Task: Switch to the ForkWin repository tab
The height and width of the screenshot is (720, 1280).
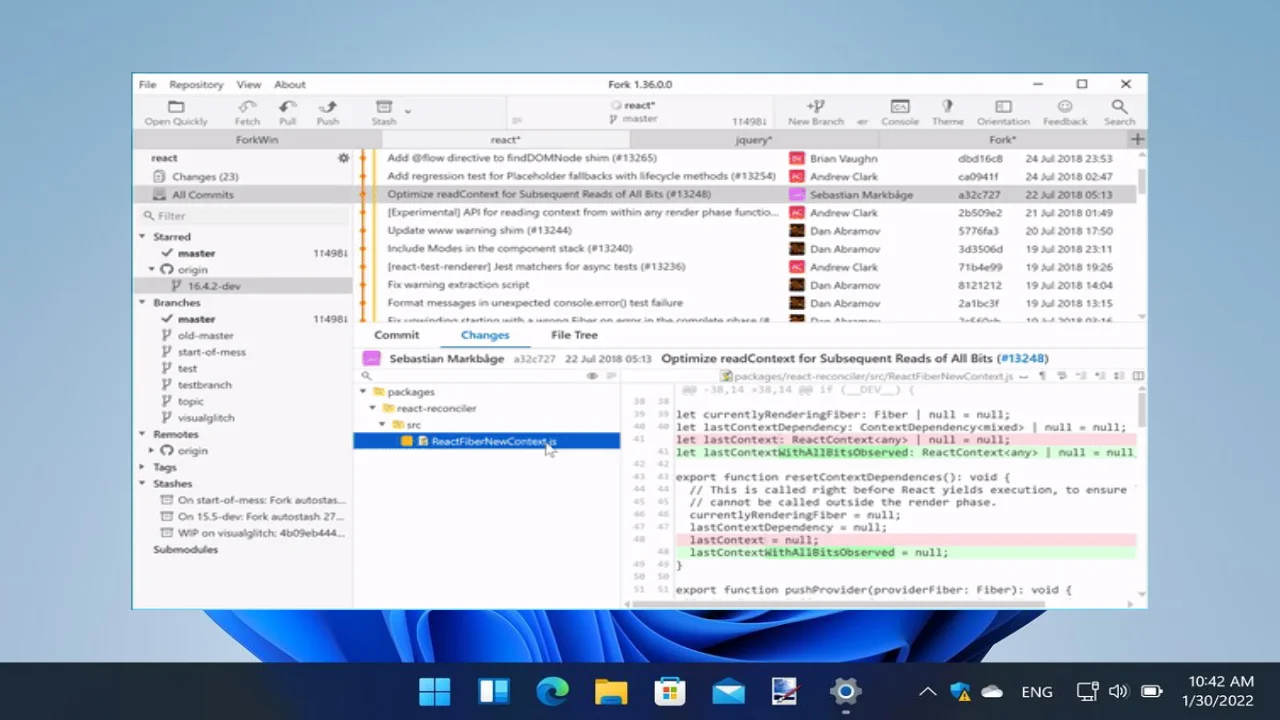Action: (x=257, y=140)
